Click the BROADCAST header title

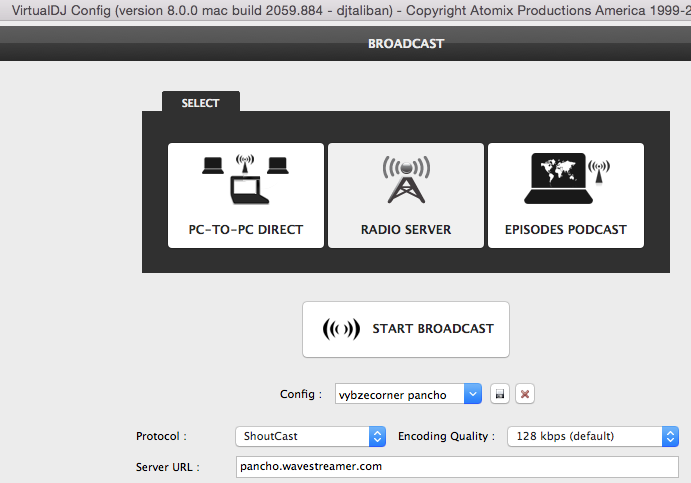[x=405, y=44]
